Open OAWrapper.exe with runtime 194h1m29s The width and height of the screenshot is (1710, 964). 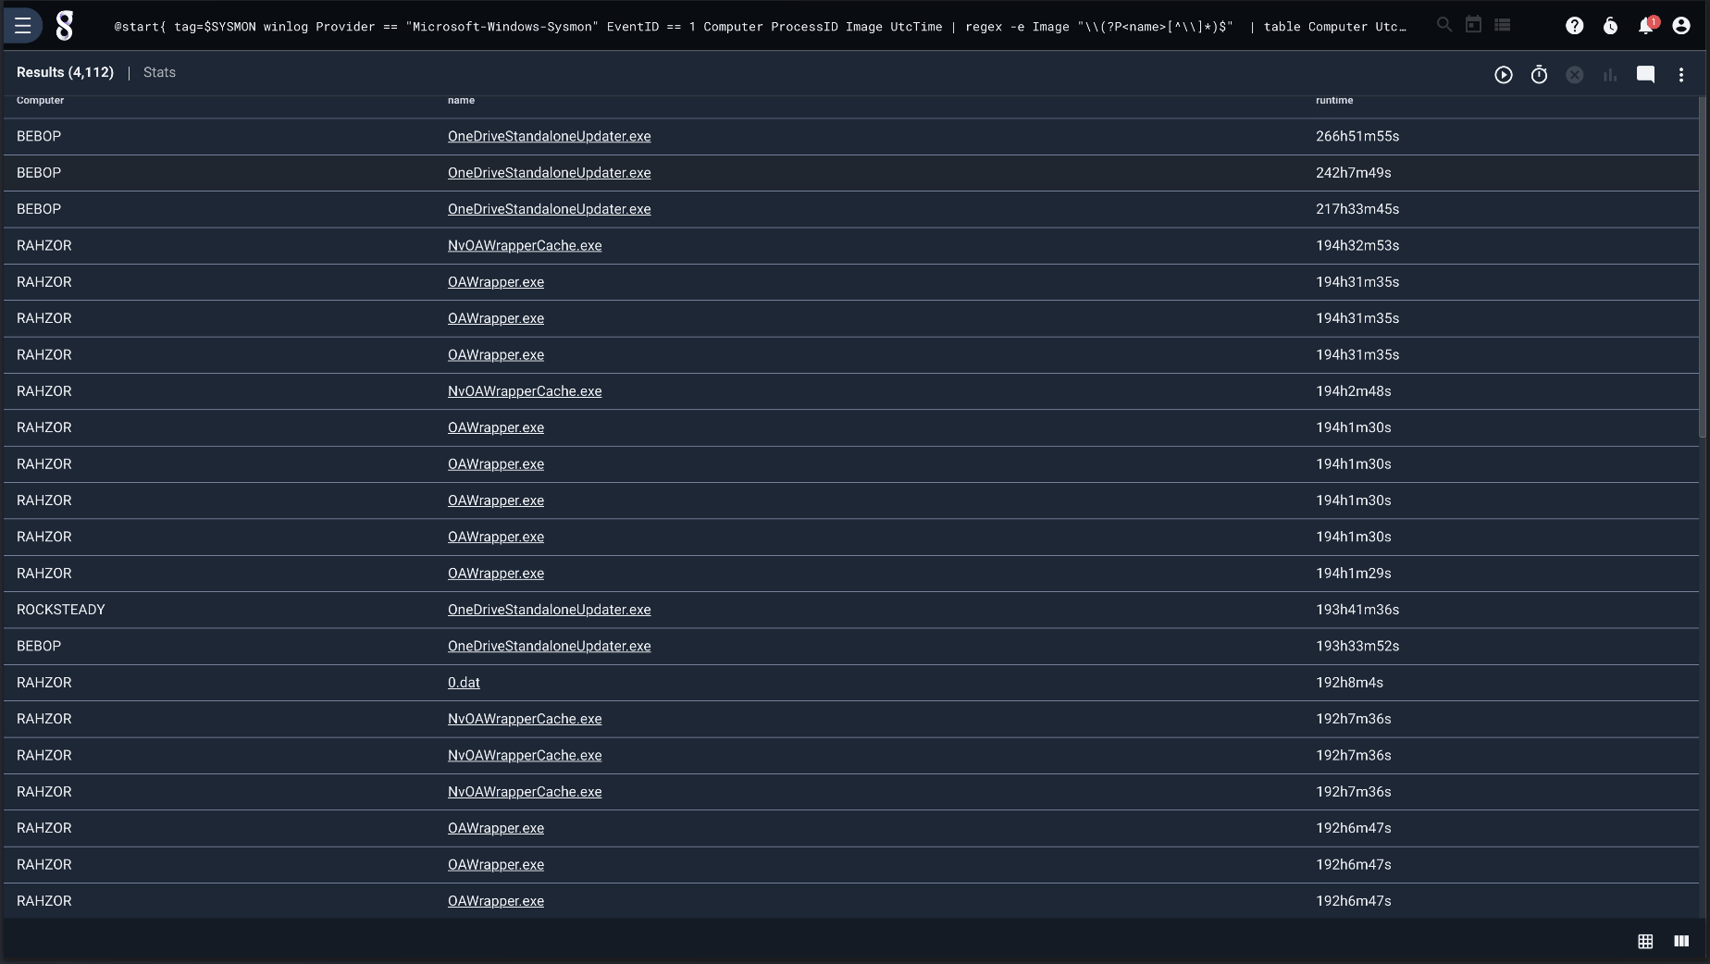496,573
